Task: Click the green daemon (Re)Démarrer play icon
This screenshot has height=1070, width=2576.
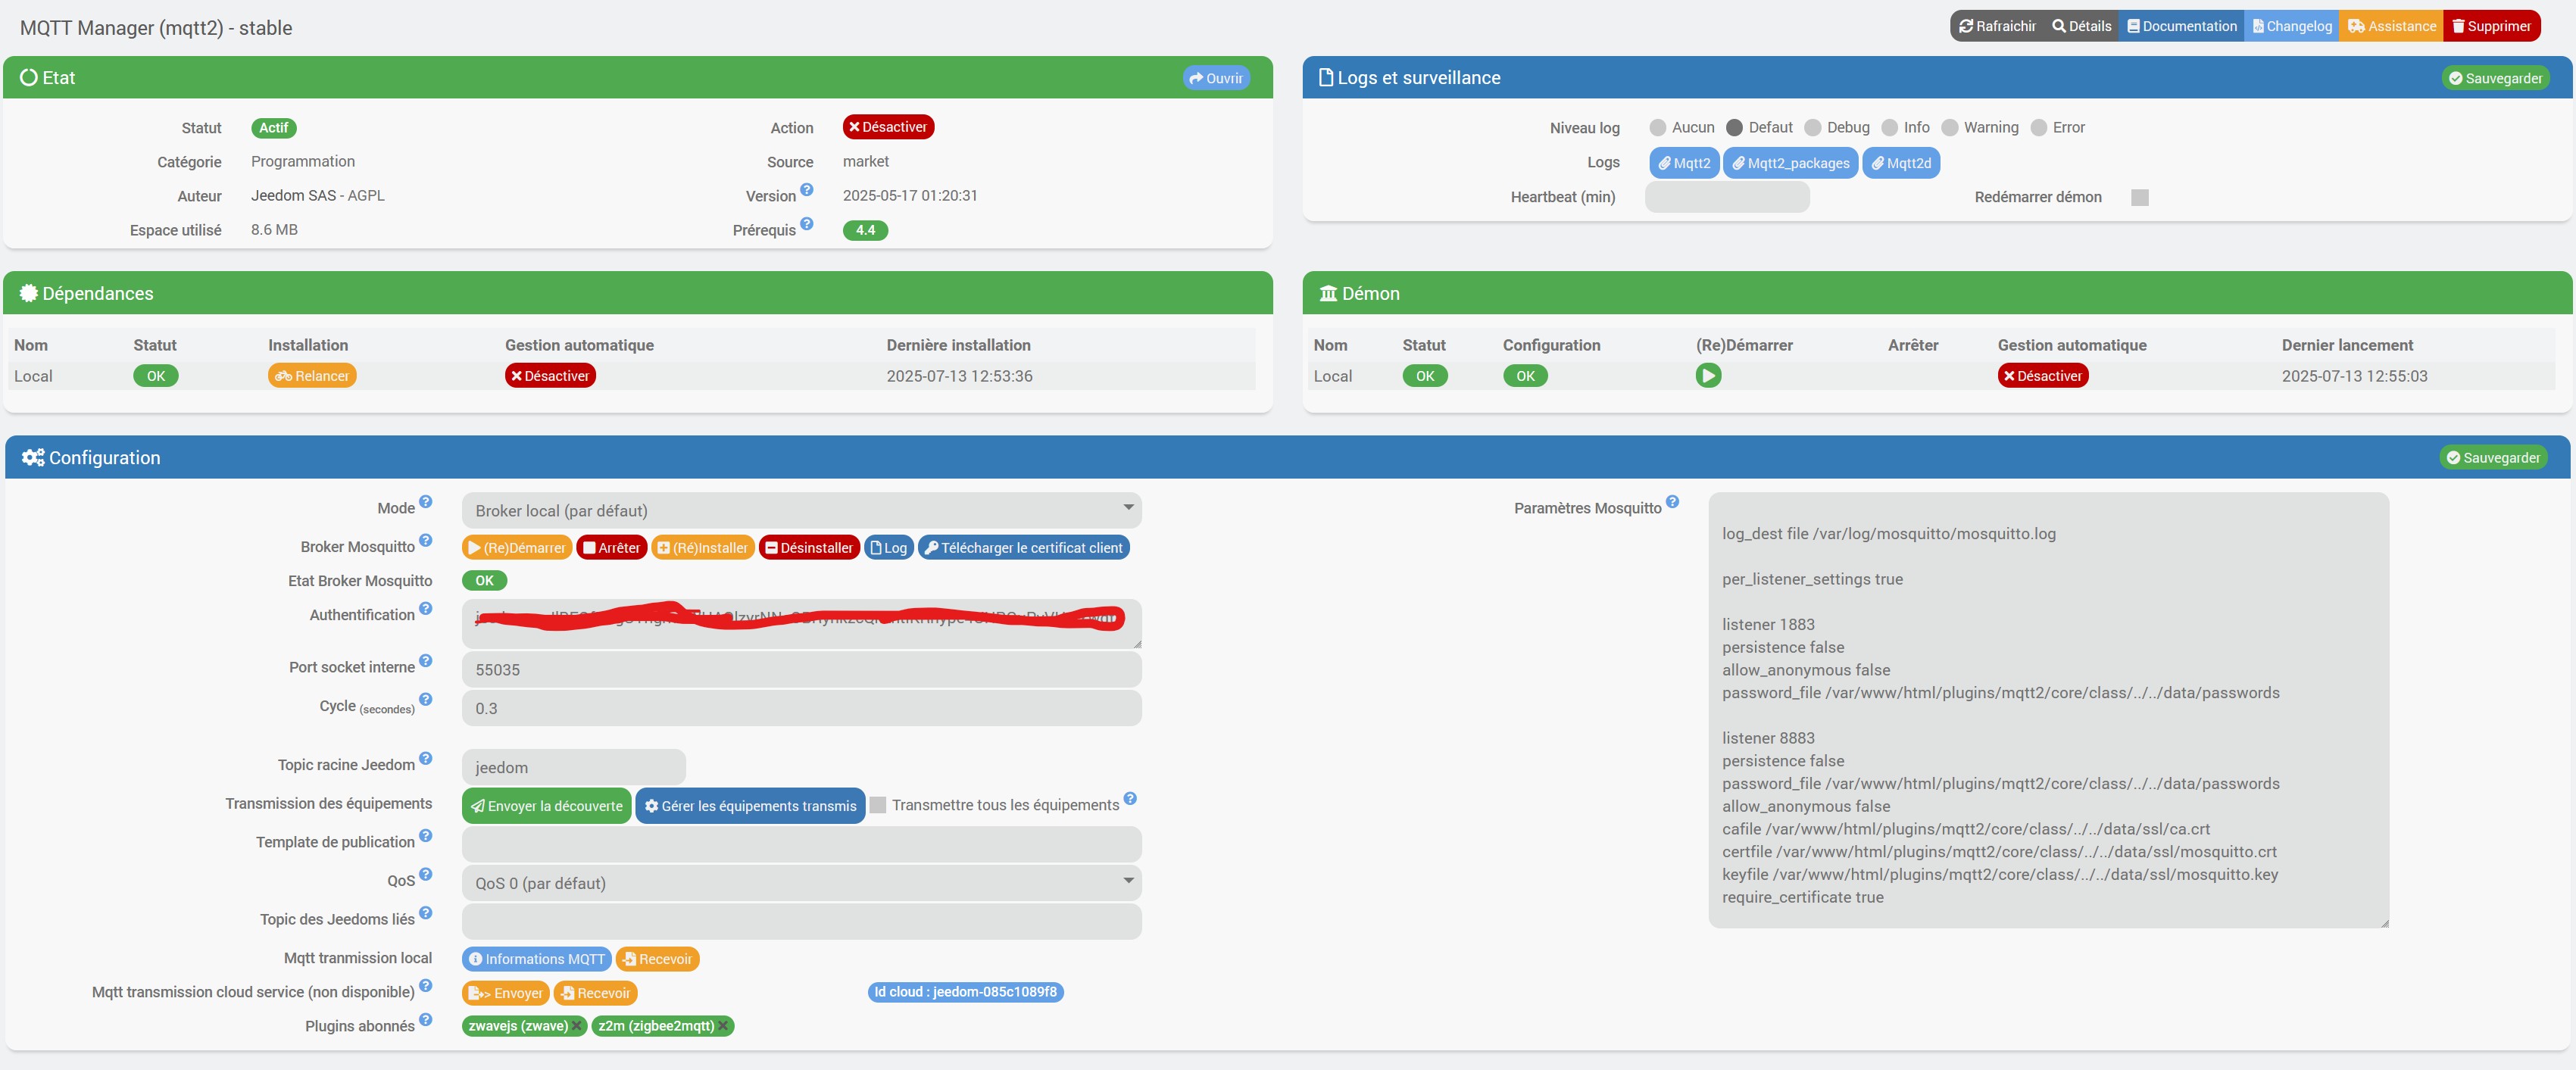Action: pos(1708,376)
